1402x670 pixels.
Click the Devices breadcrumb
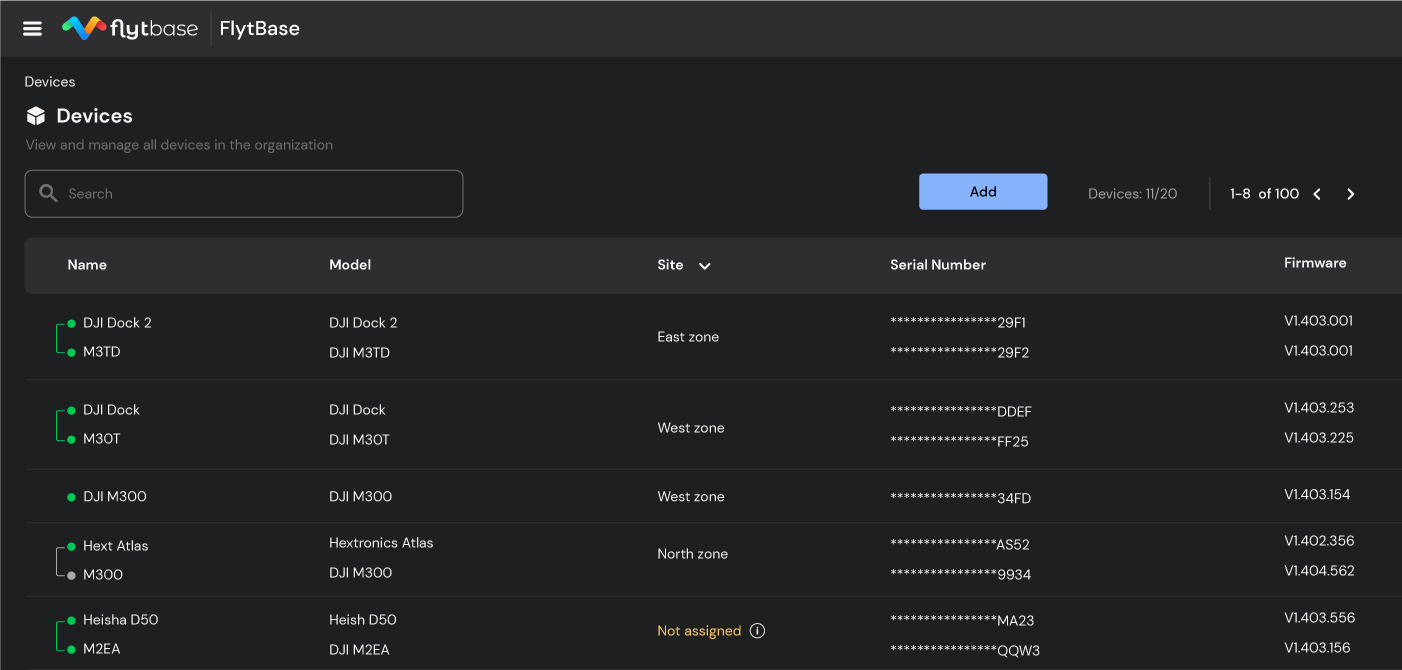50,82
